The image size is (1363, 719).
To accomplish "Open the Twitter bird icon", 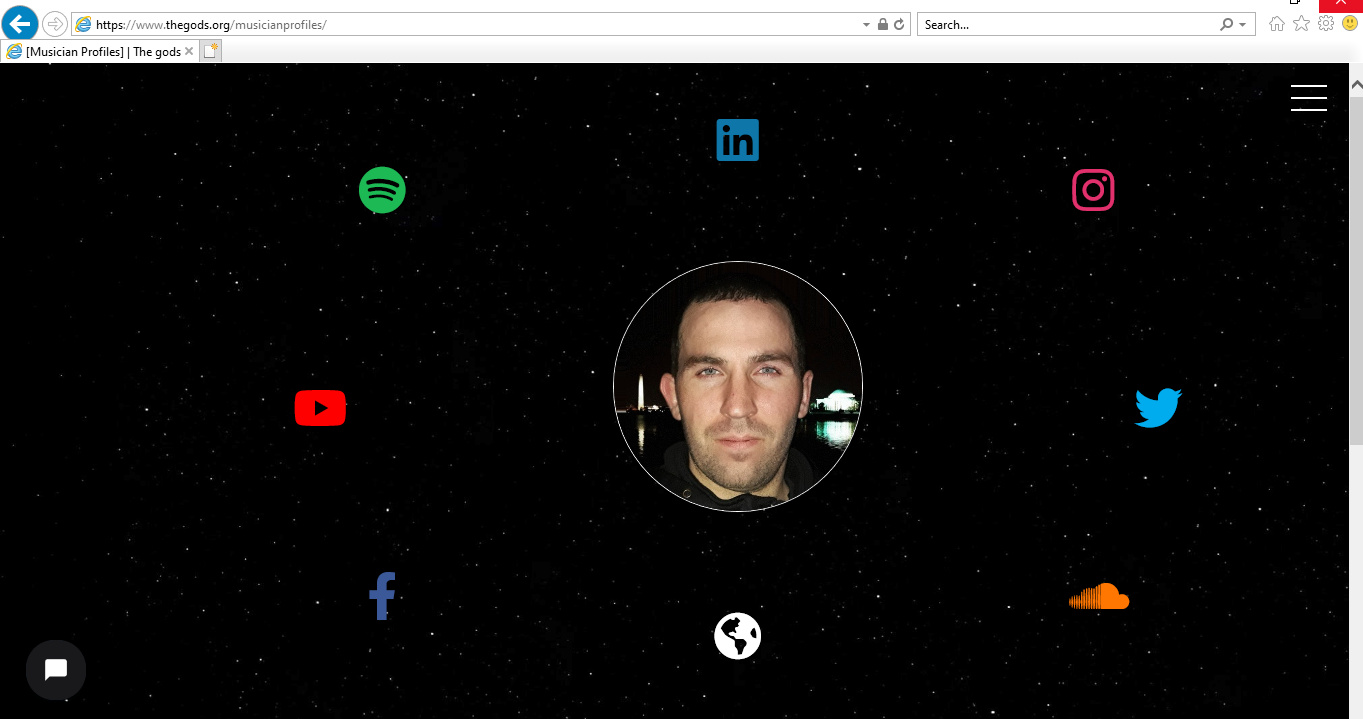I will click(x=1158, y=408).
